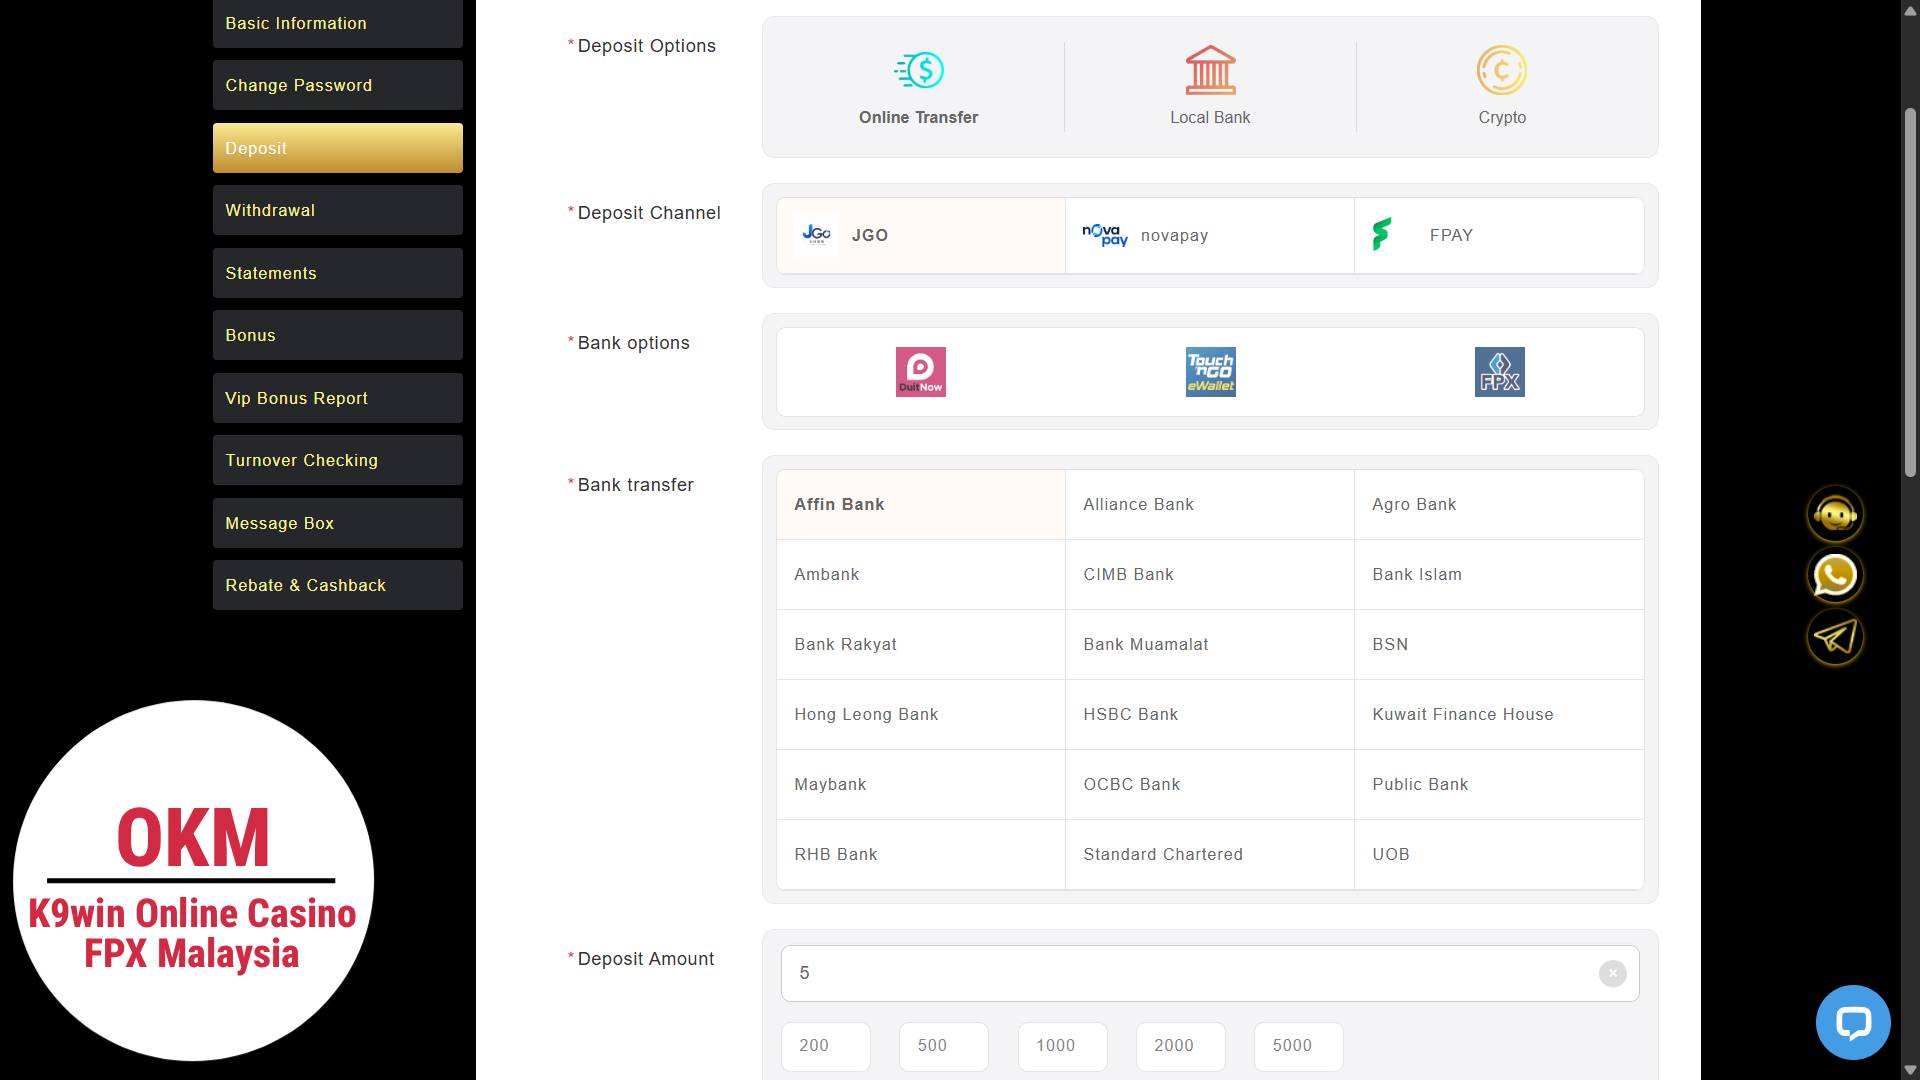Open the Telegram contact icon
The image size is (1920, 1080).
(x=1835, y=637)
